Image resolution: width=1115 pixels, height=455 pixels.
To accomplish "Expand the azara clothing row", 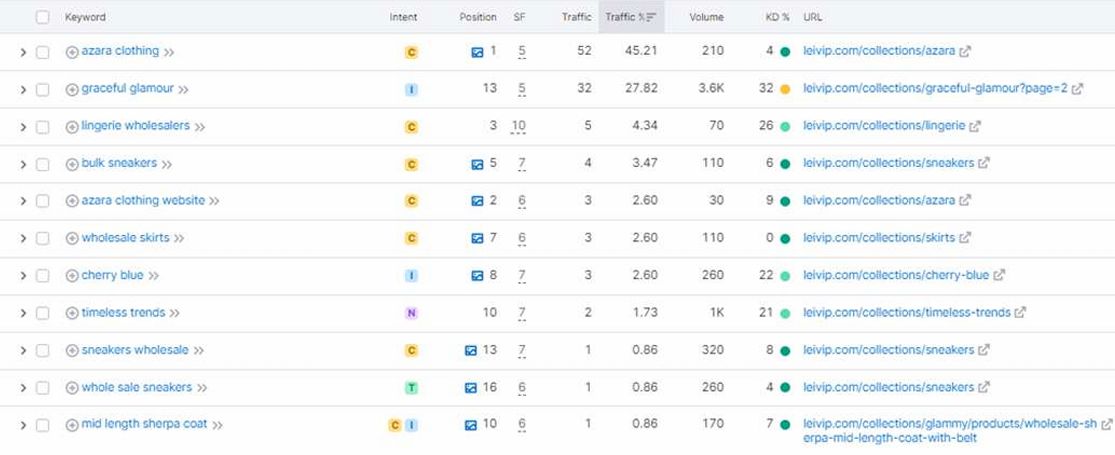I will coord(23,53).
